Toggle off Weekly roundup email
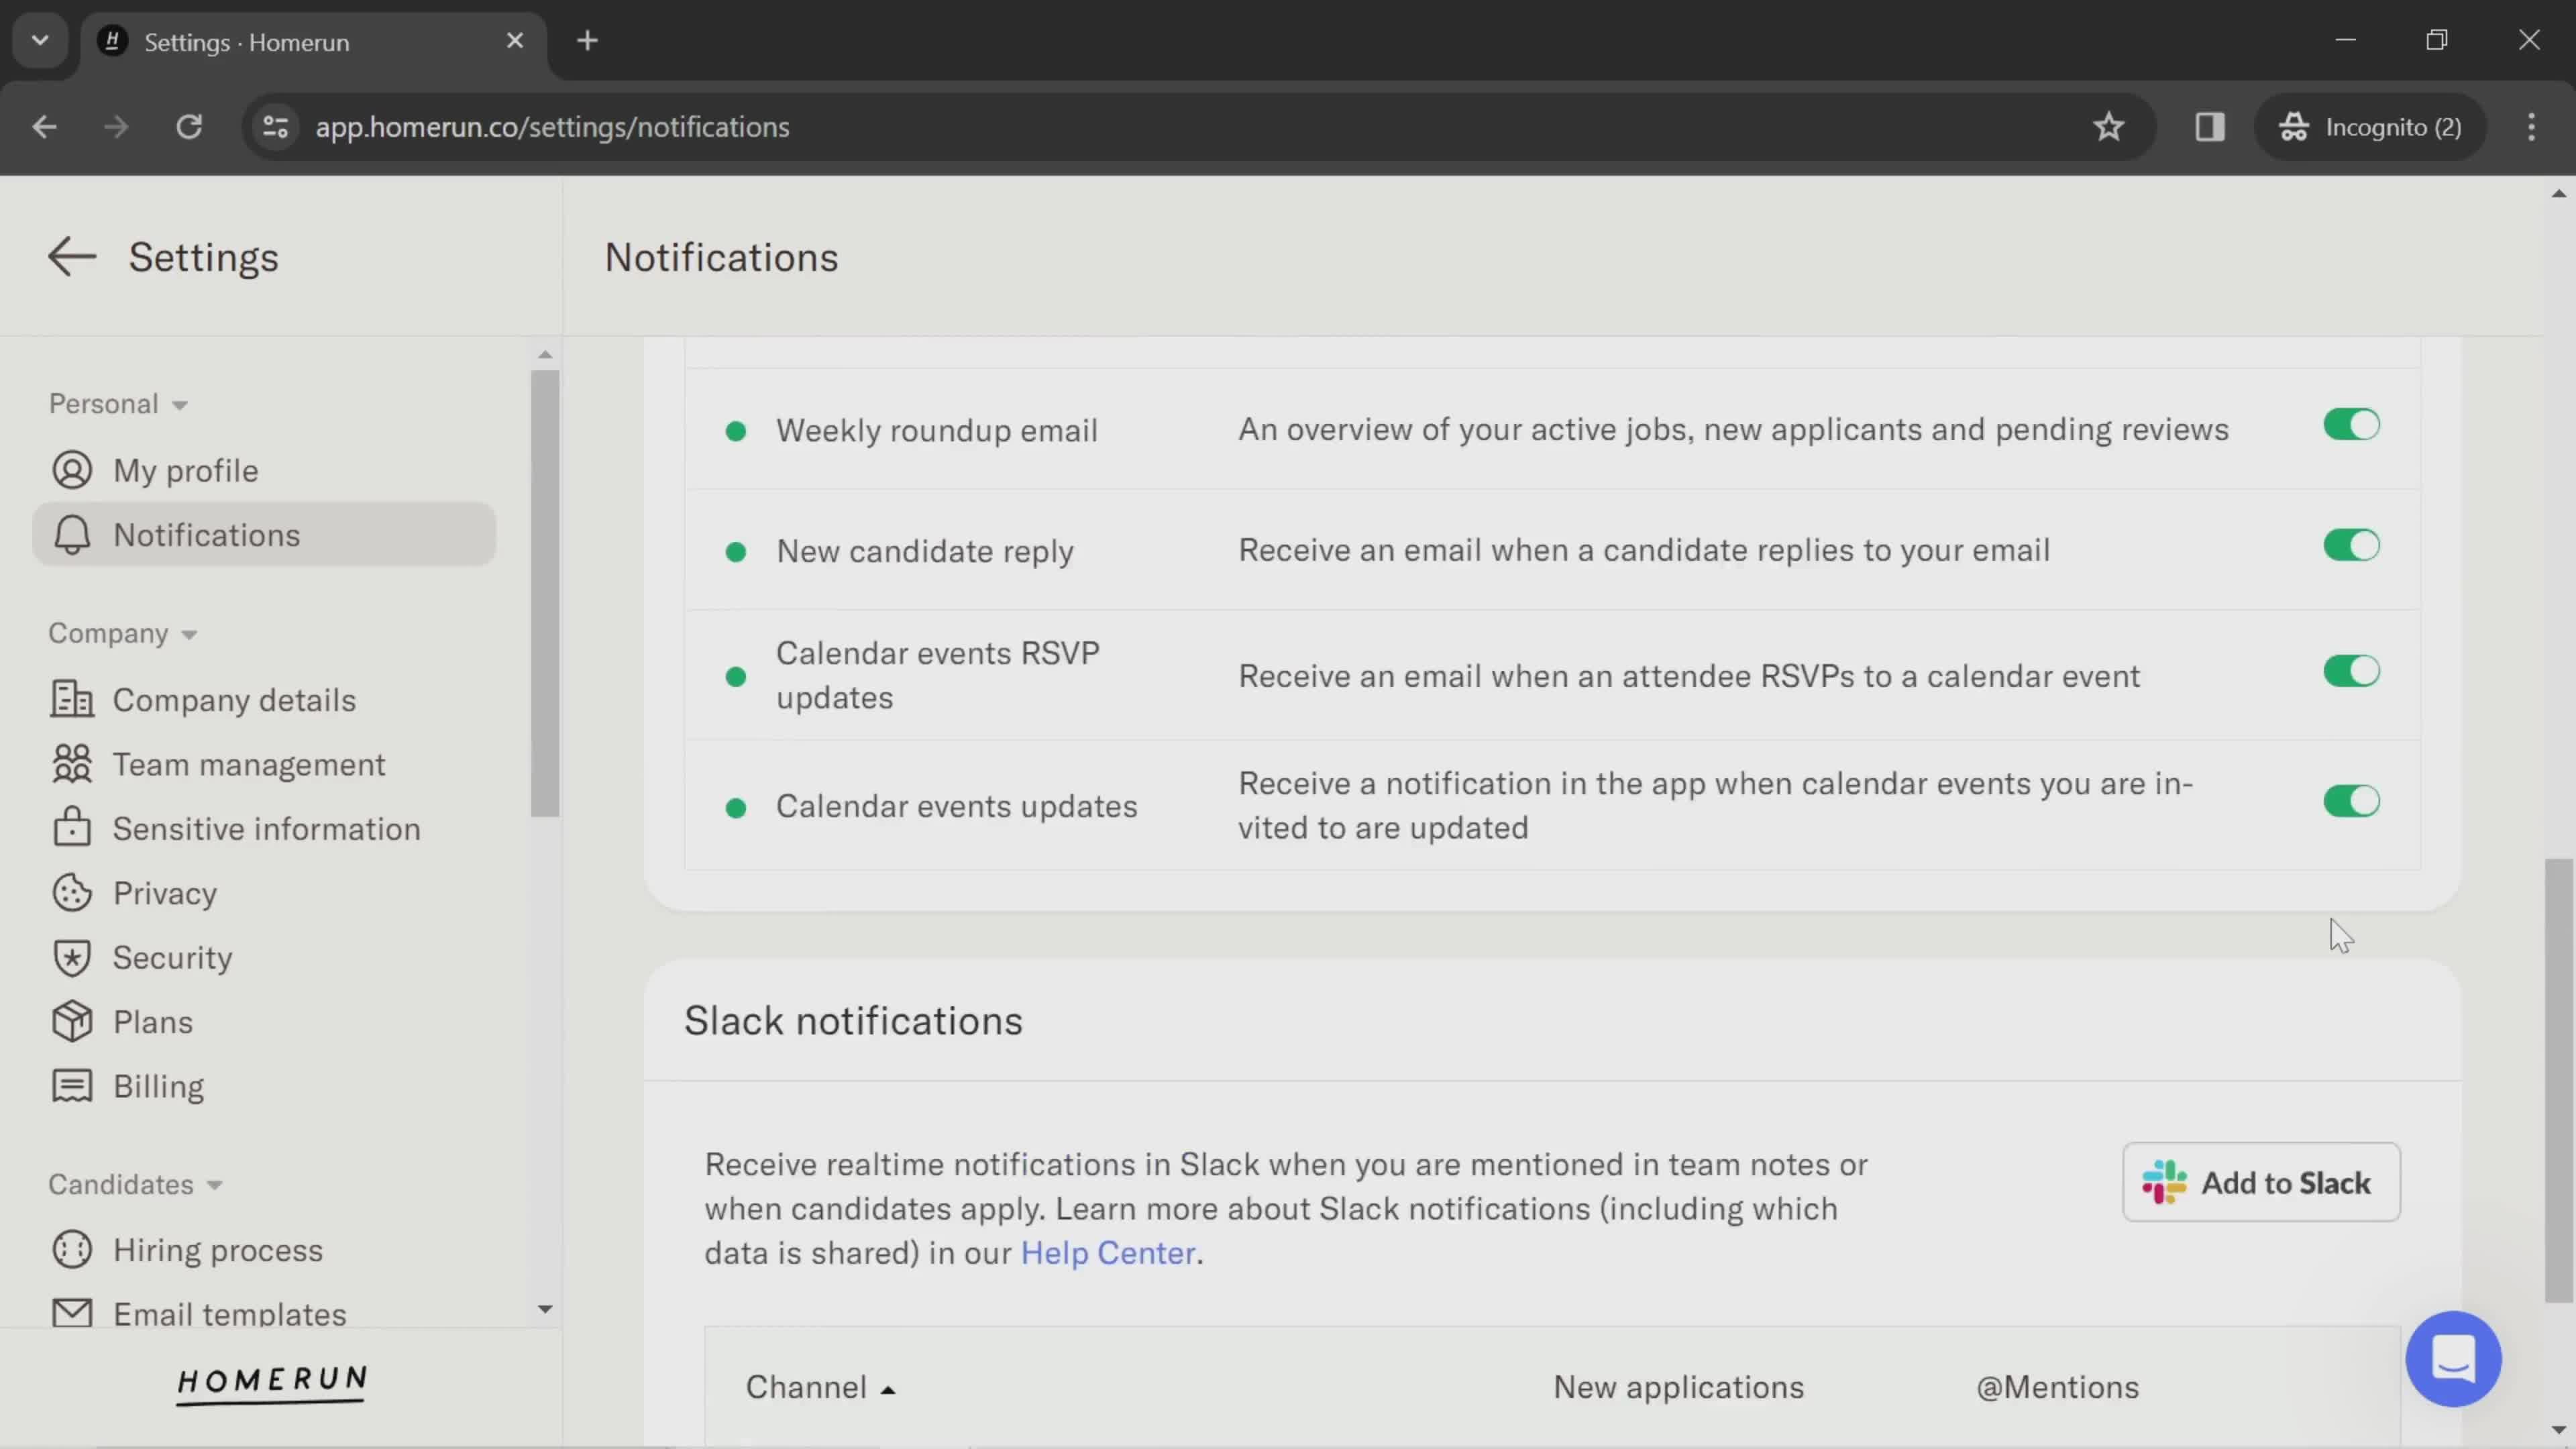The height and width of the screenshot is (1449, 2576). 2351,425
